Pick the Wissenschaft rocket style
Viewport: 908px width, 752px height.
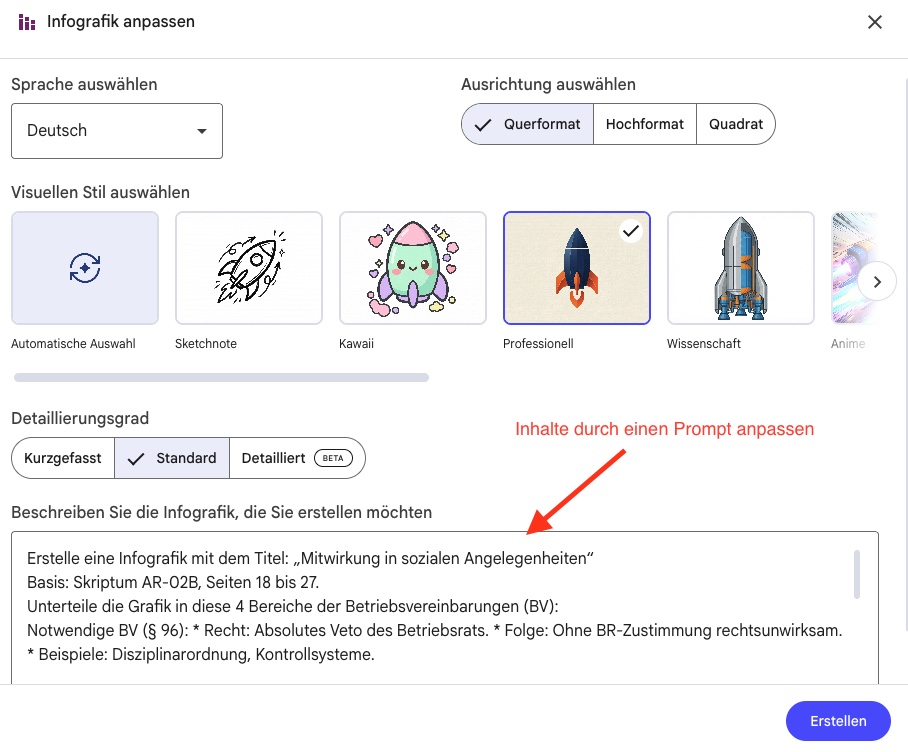(x=741, y=268)
